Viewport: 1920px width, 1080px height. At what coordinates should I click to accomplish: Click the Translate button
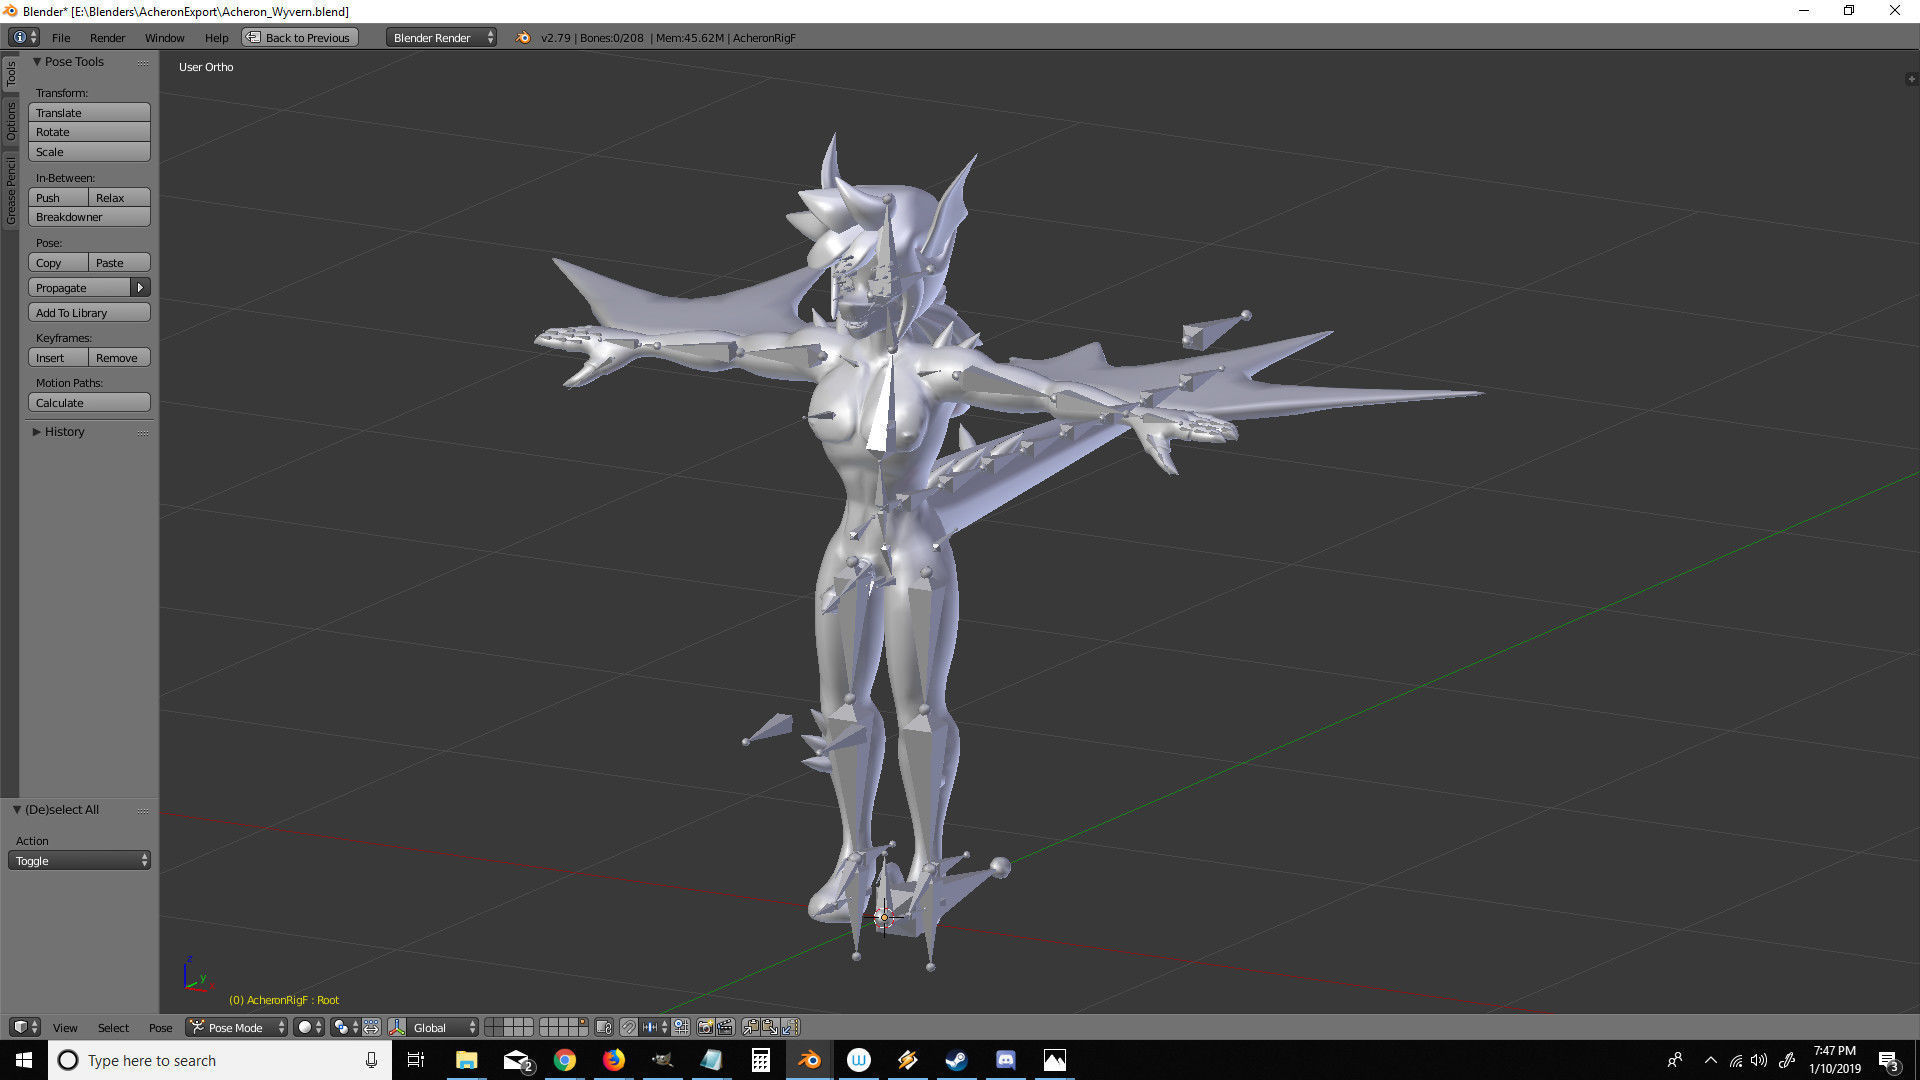89,113
